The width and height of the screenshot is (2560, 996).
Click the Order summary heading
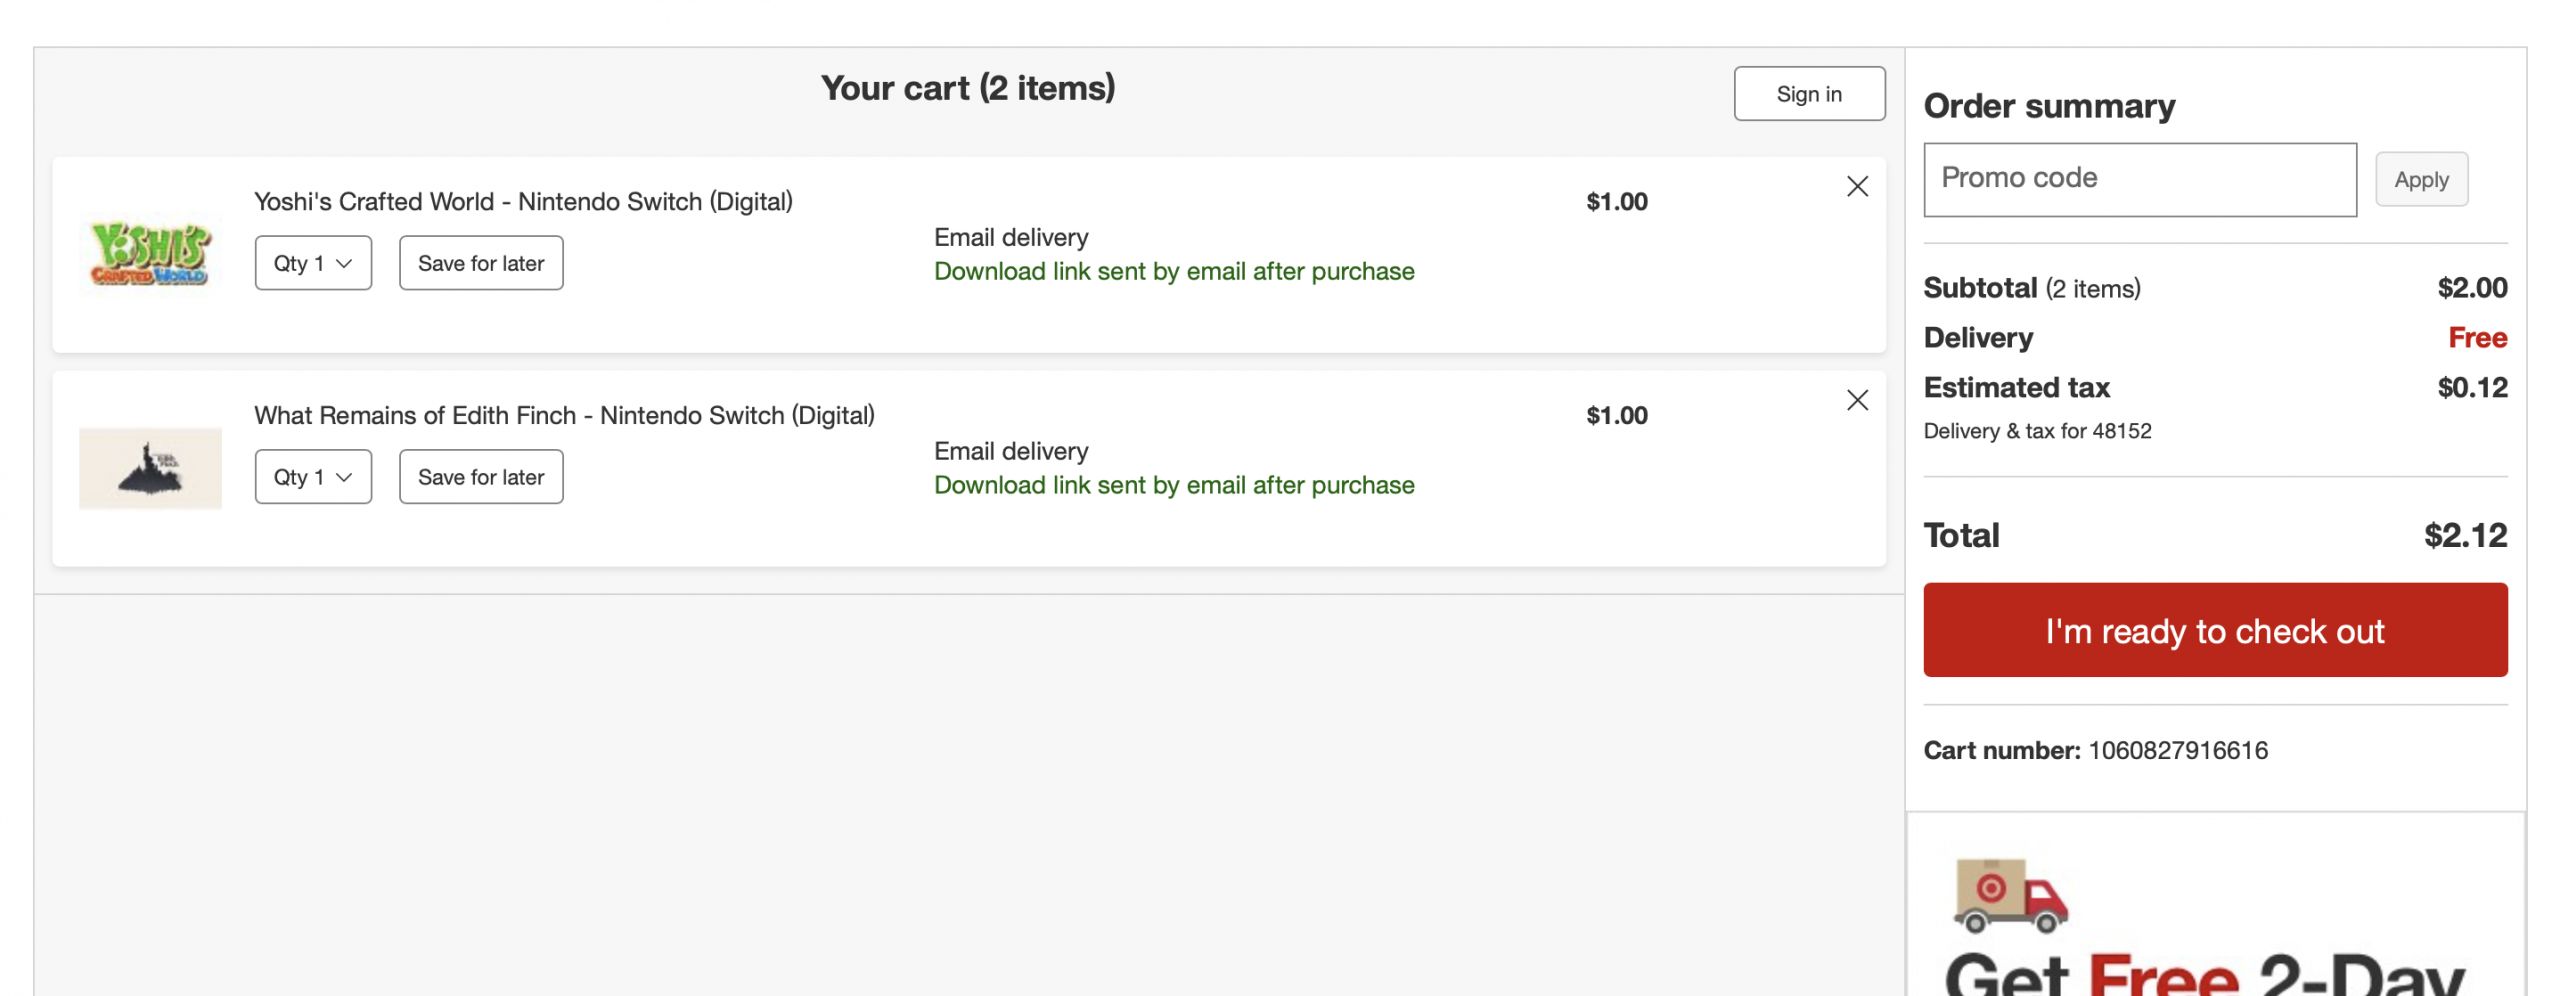pos(2048,106)
